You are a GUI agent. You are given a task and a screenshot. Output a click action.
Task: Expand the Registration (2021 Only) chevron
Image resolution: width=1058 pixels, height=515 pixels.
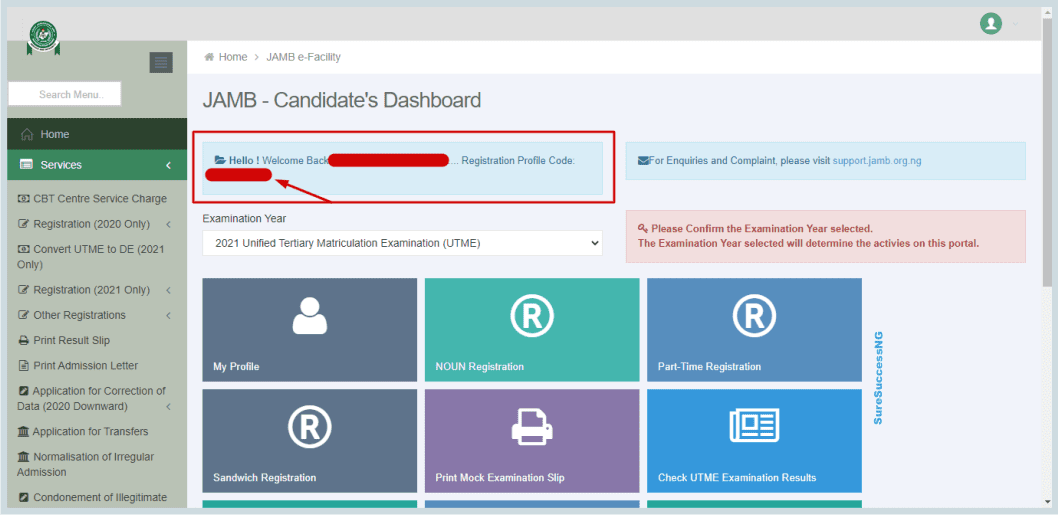pos(168,290)
